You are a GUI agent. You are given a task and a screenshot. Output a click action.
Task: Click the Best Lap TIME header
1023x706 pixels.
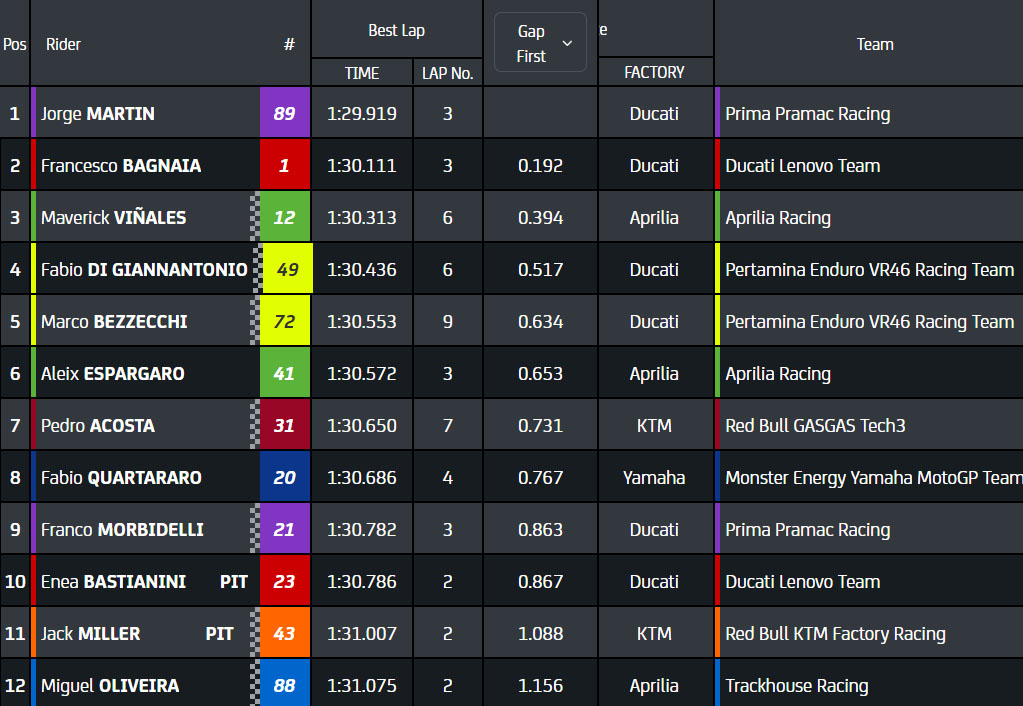[x=362, y=73]
